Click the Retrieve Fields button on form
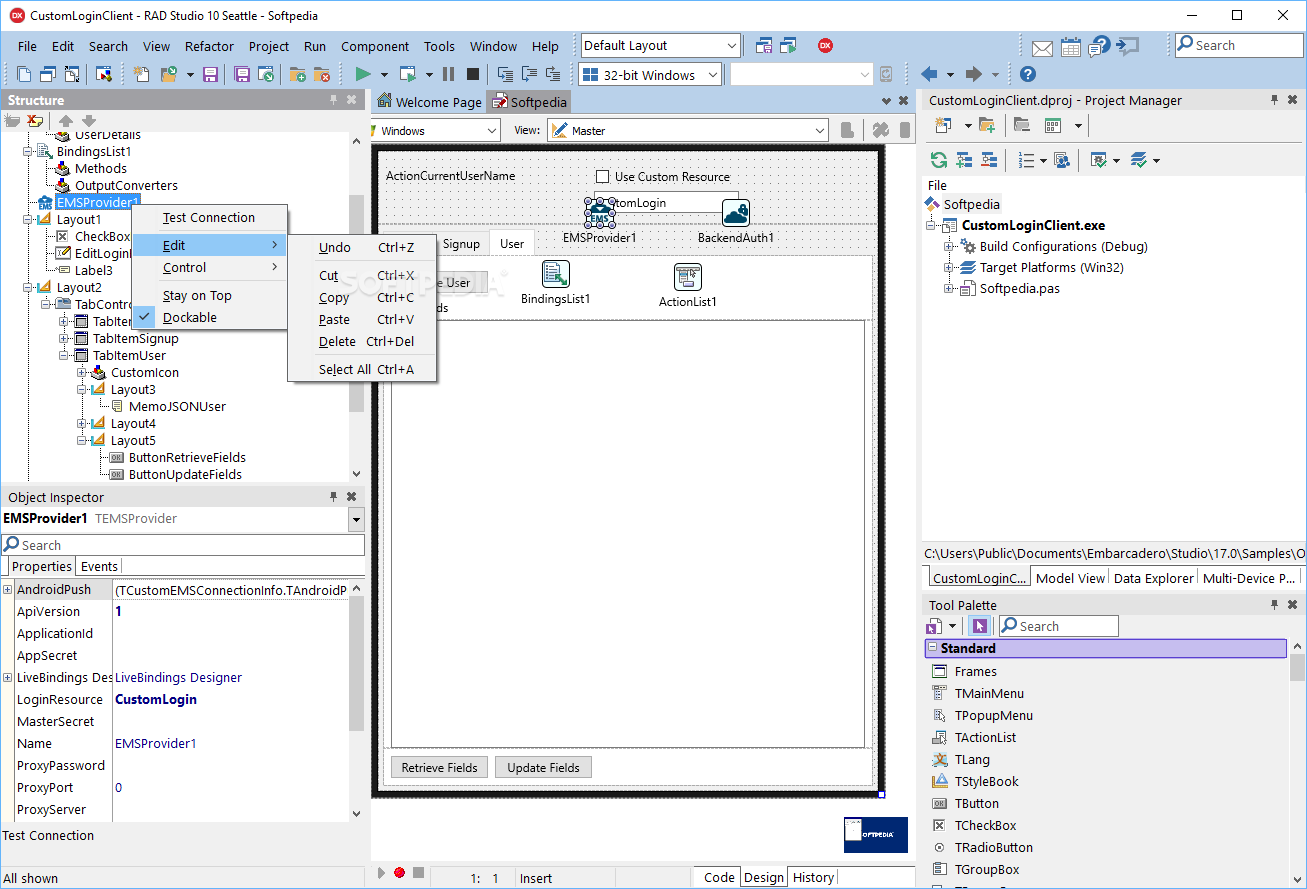The height and width of the screenshot is (889, 1307). (x=440, y=767)
